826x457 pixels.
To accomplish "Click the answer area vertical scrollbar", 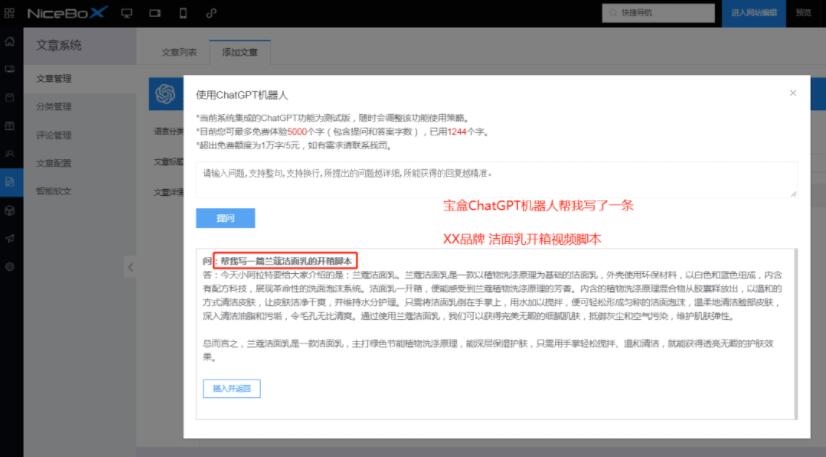I will (795, 334).
